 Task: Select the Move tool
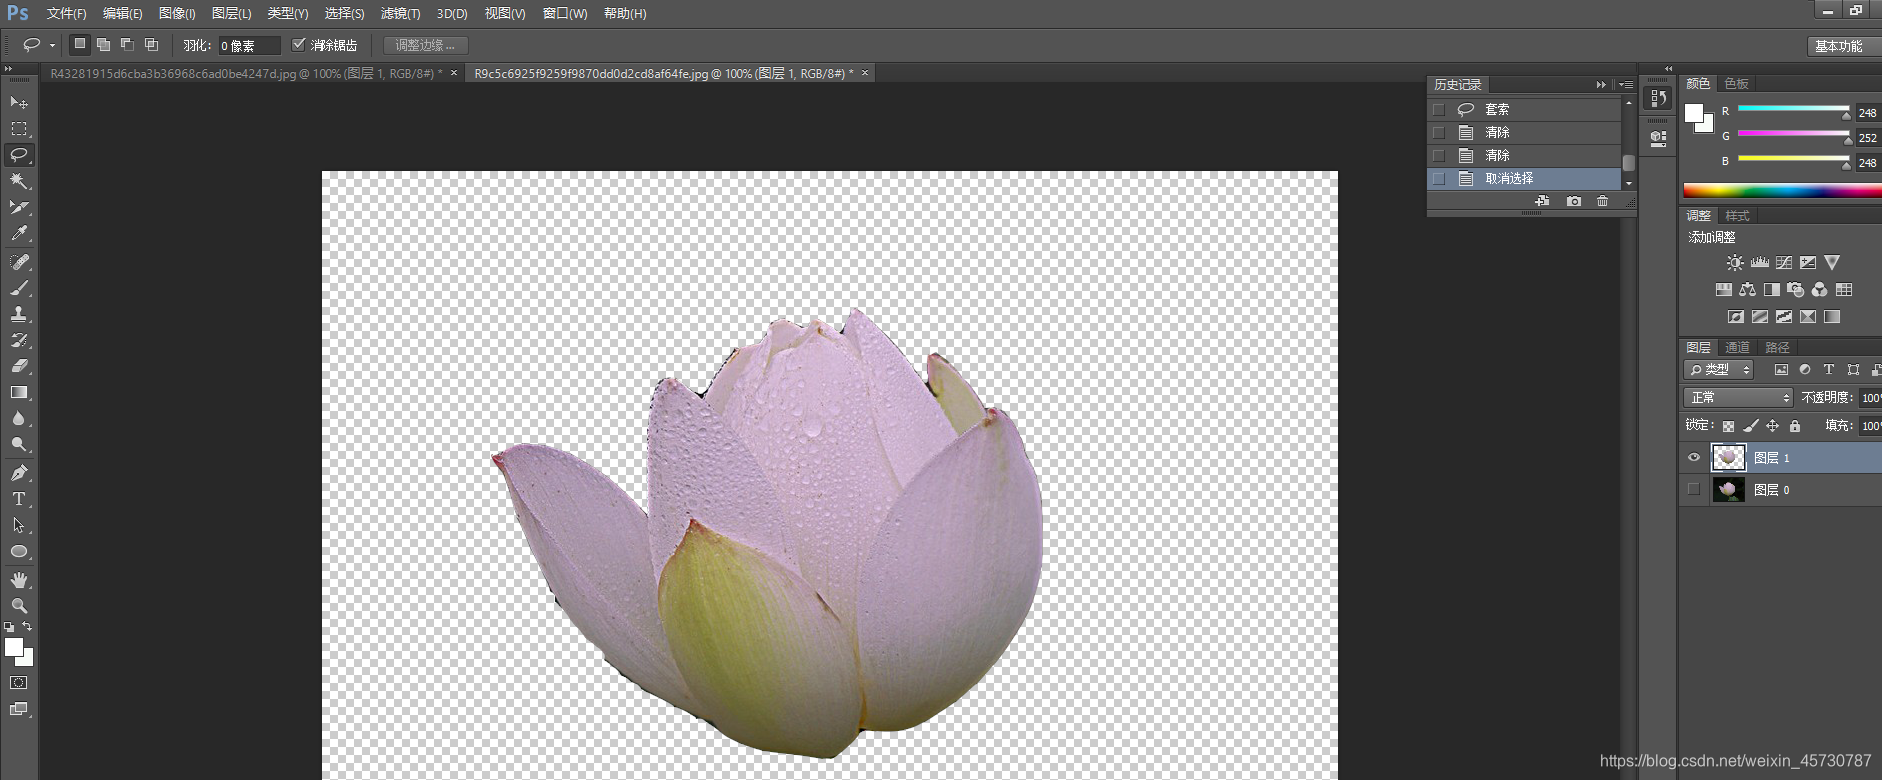[19, 103]
